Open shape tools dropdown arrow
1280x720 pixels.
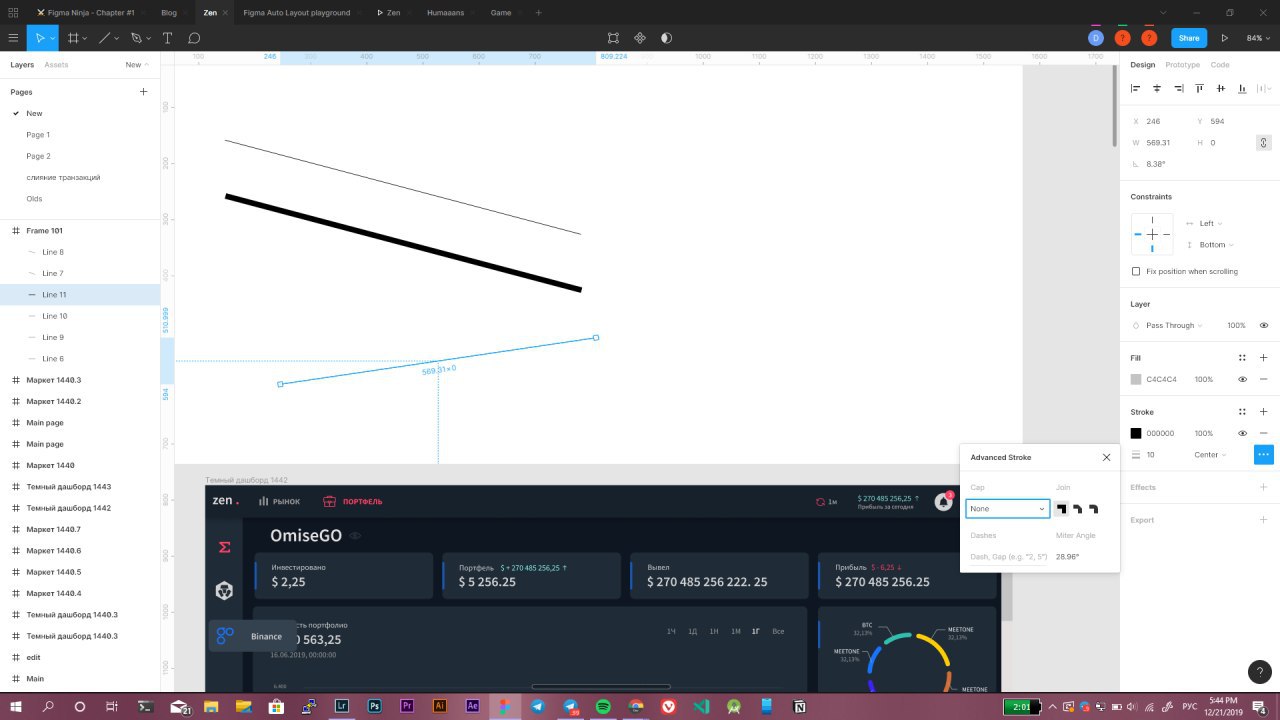point(118,38)
